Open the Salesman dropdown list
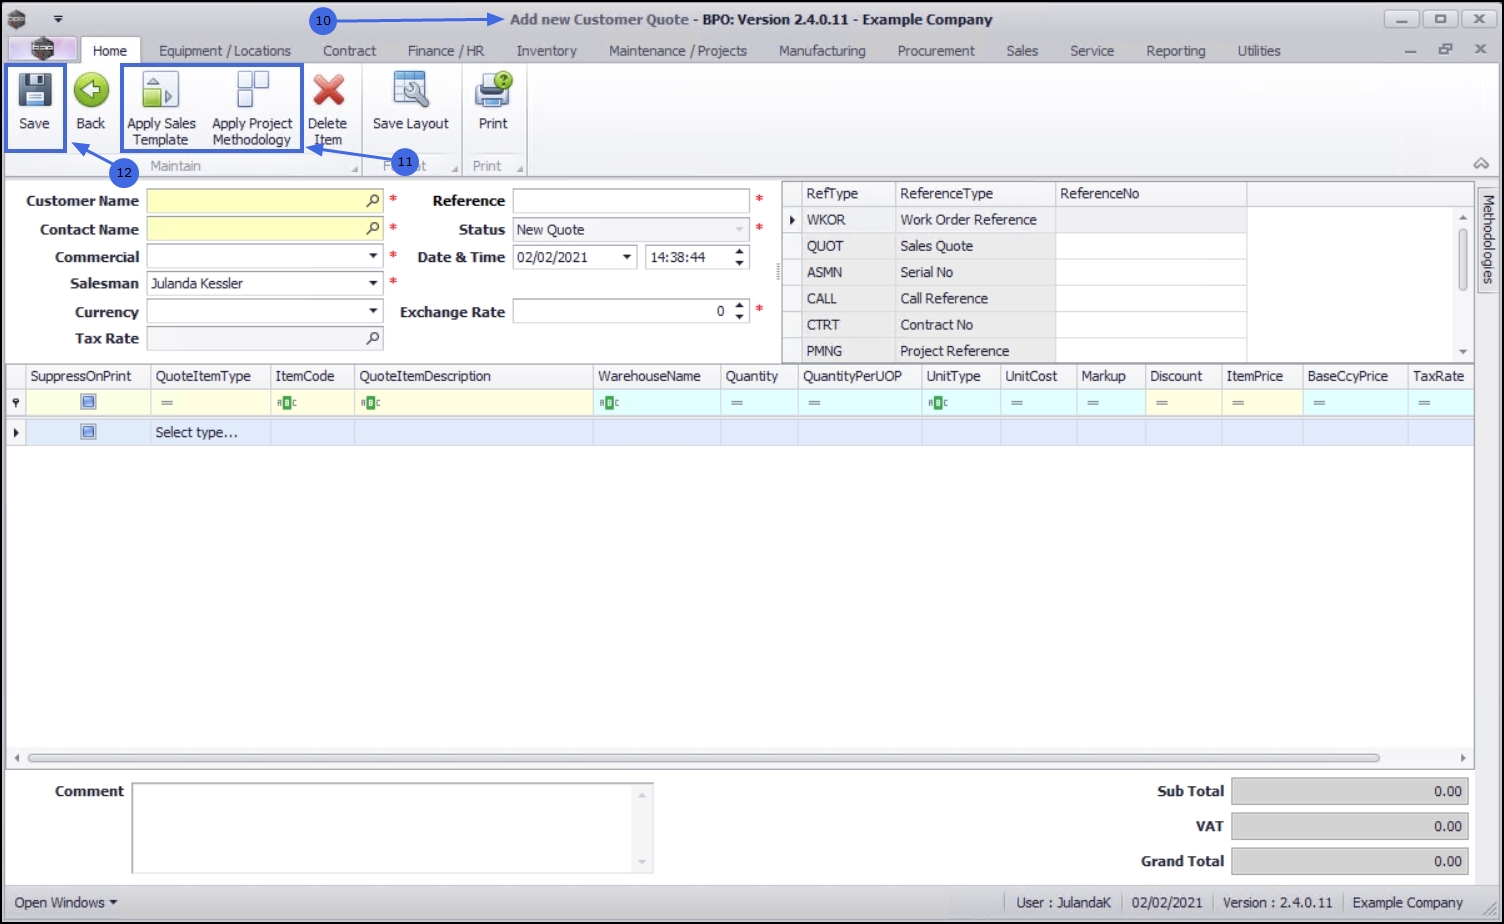Screen dimensions: 1504x924 click(373, 283)
